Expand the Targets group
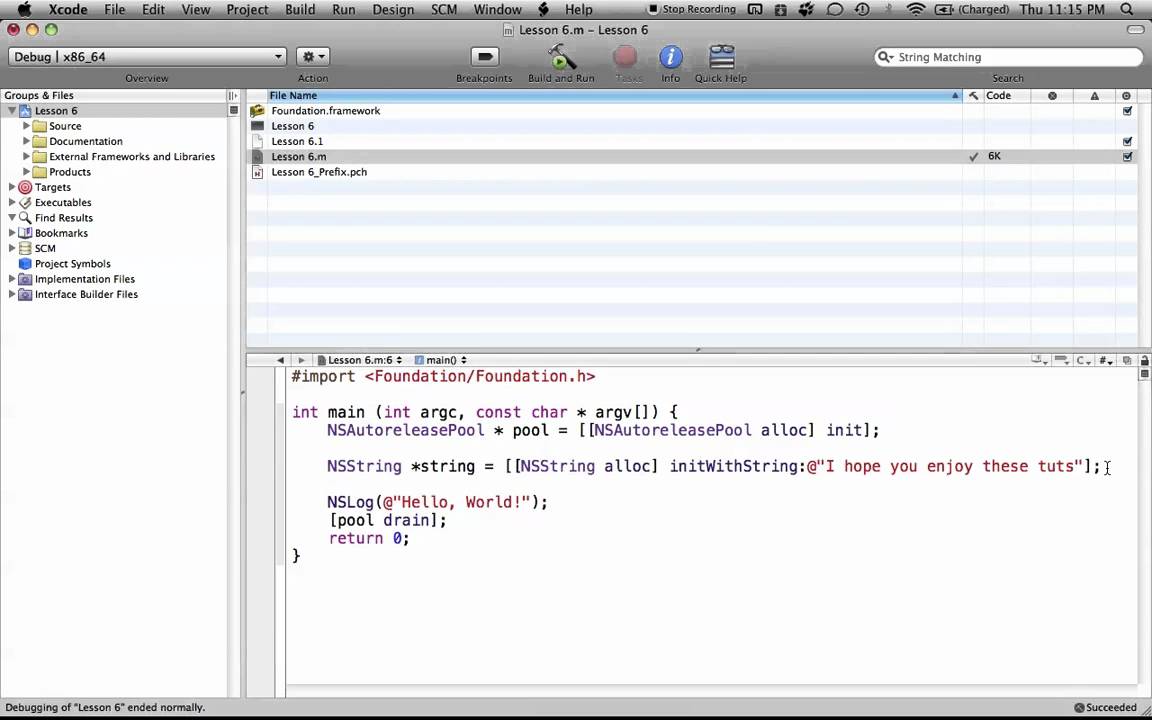 coord(12,187)
